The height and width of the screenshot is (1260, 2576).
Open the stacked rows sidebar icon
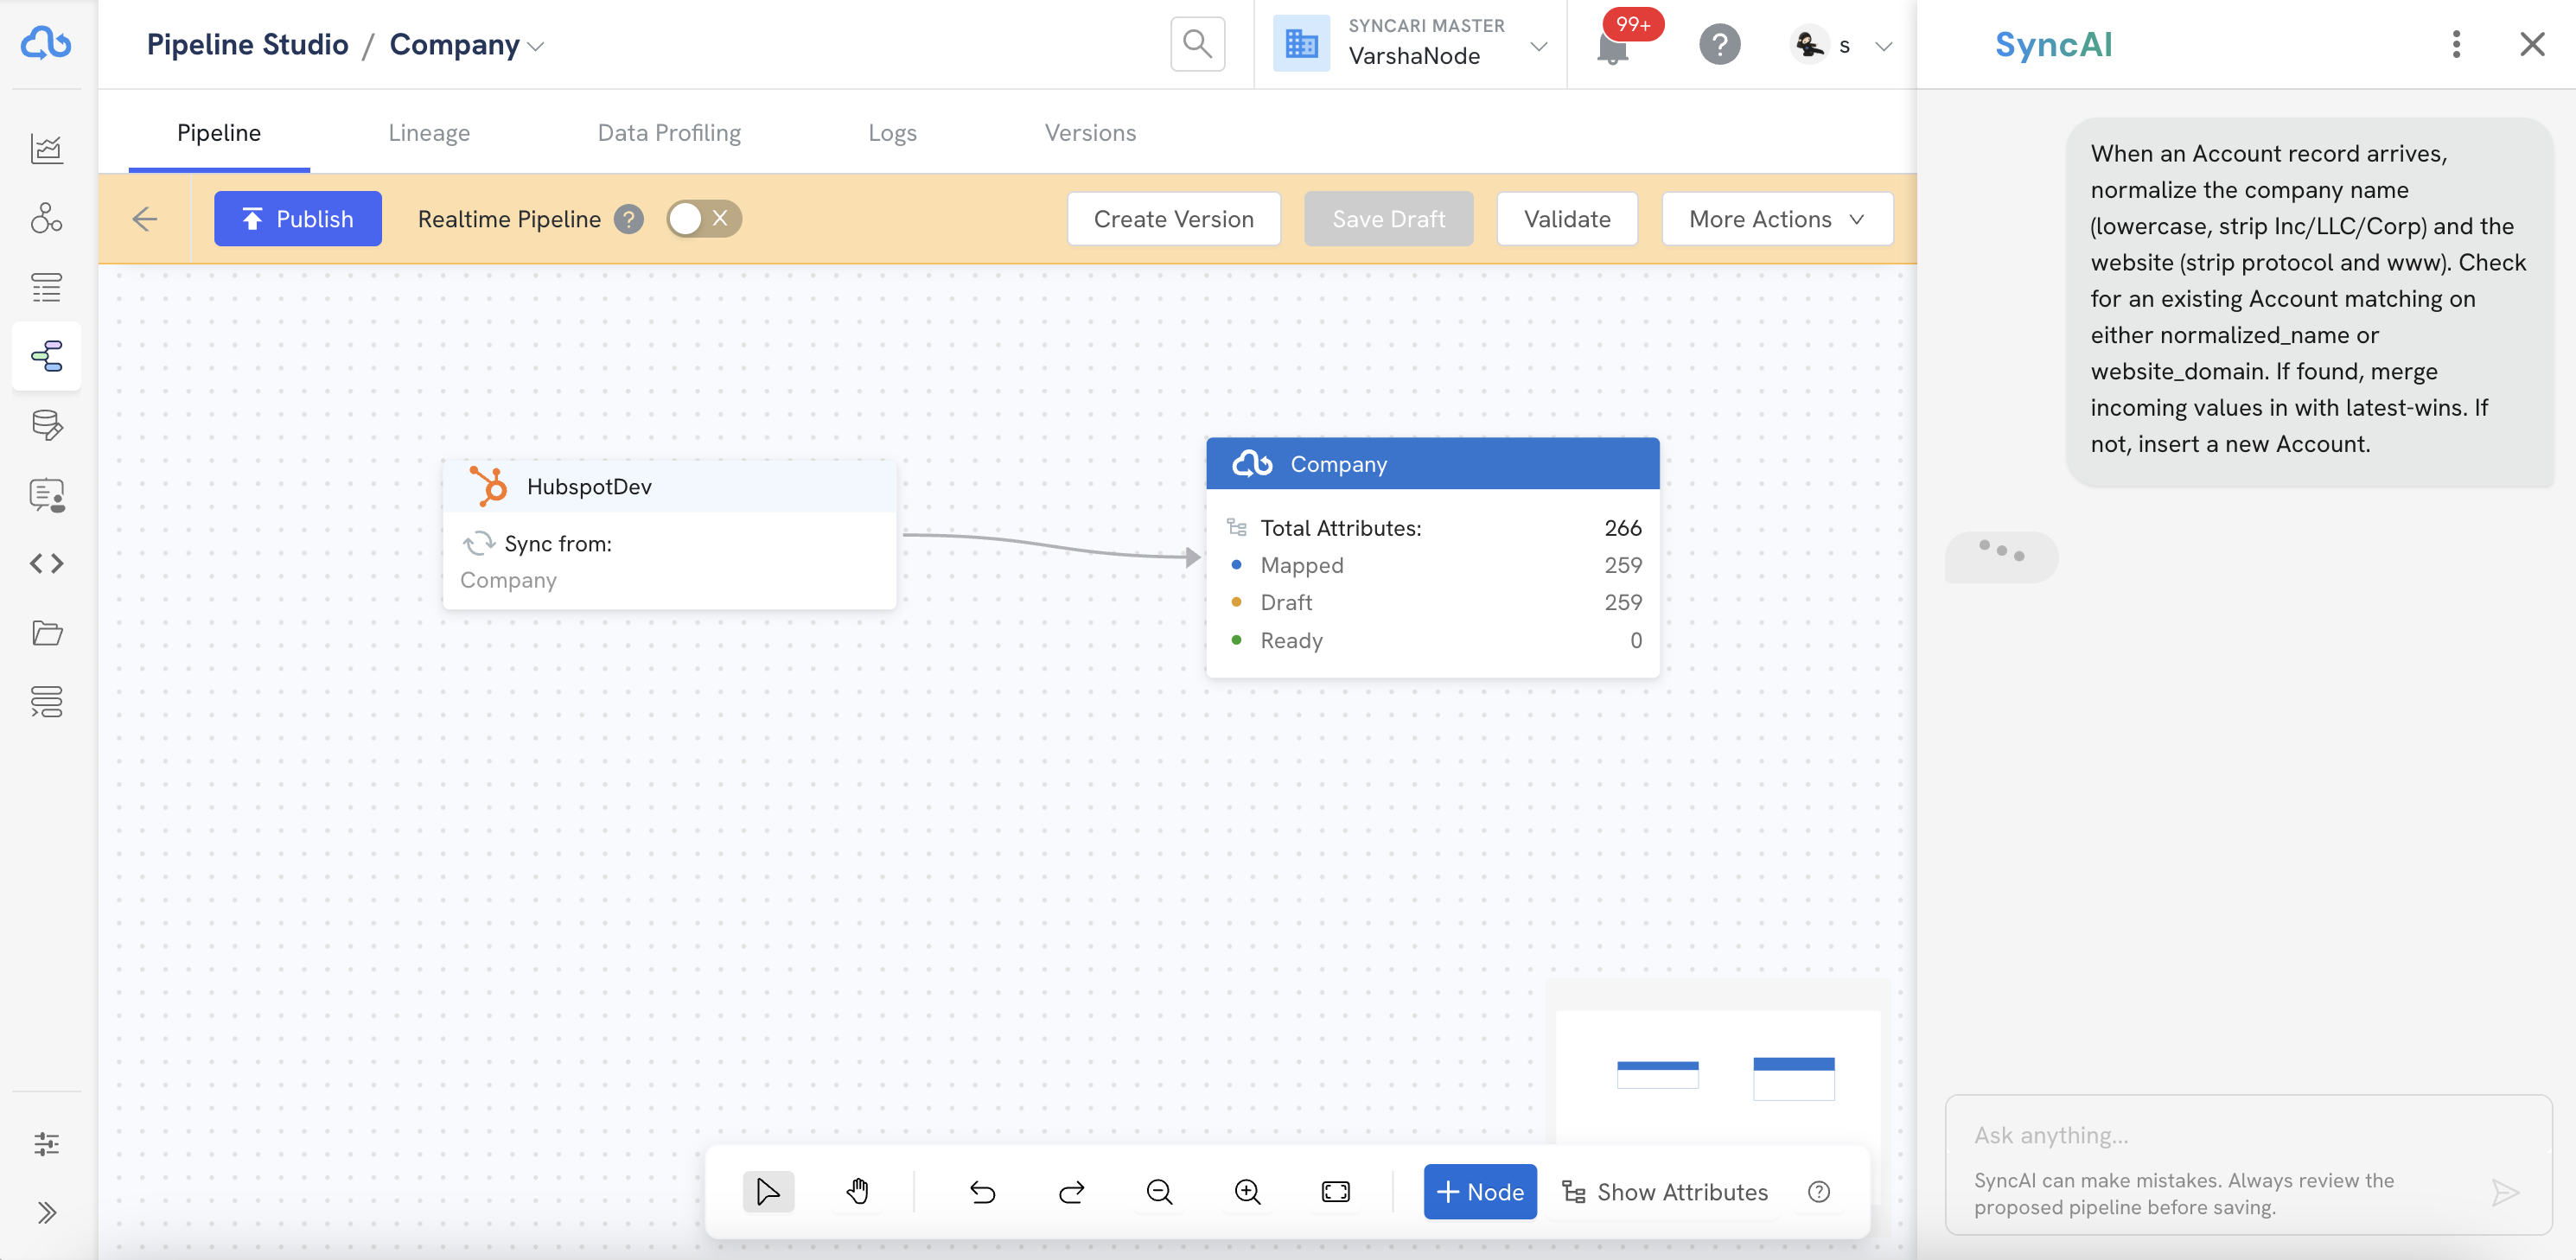click(46, 702)
